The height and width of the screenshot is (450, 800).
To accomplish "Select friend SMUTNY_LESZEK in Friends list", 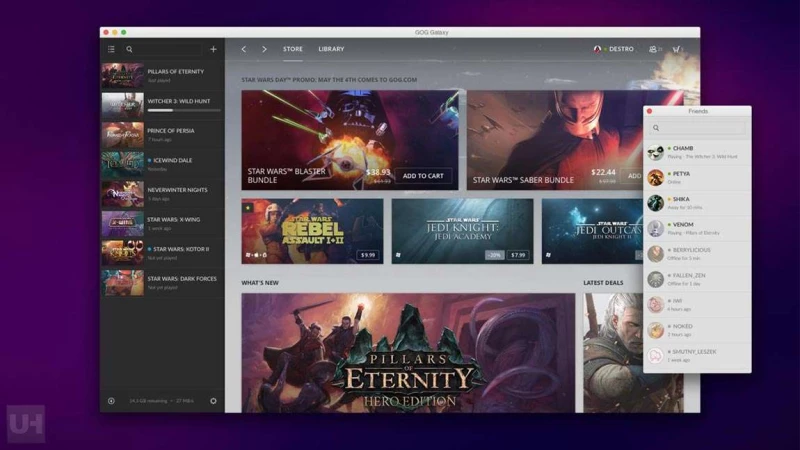I will point(697,356).
